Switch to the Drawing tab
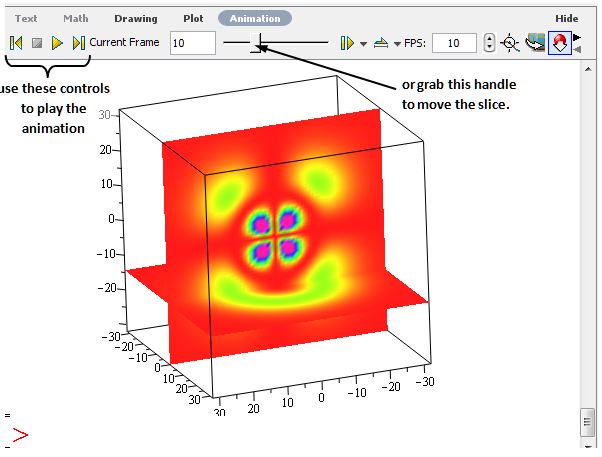 click(x=135, y=18)
